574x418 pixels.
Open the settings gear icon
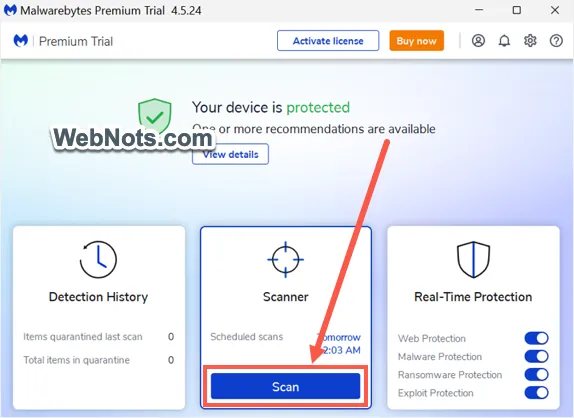point(530,41)
